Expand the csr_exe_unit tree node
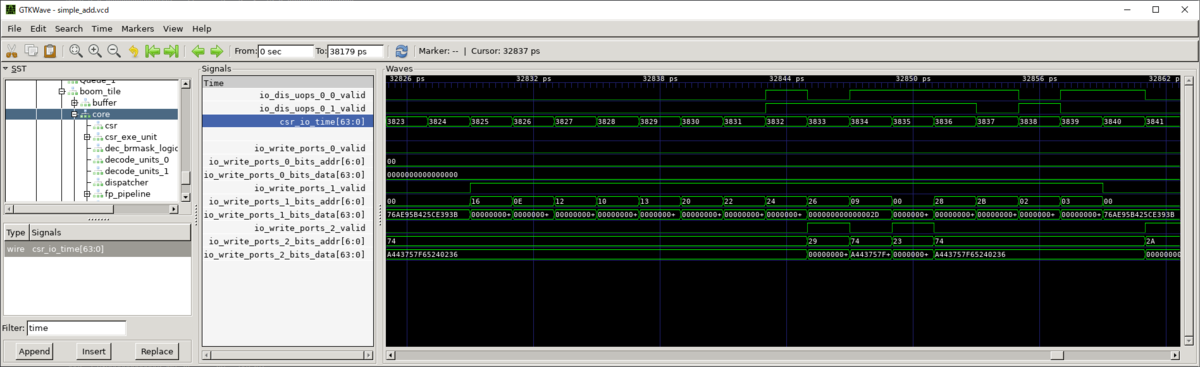 coord(87,137)
